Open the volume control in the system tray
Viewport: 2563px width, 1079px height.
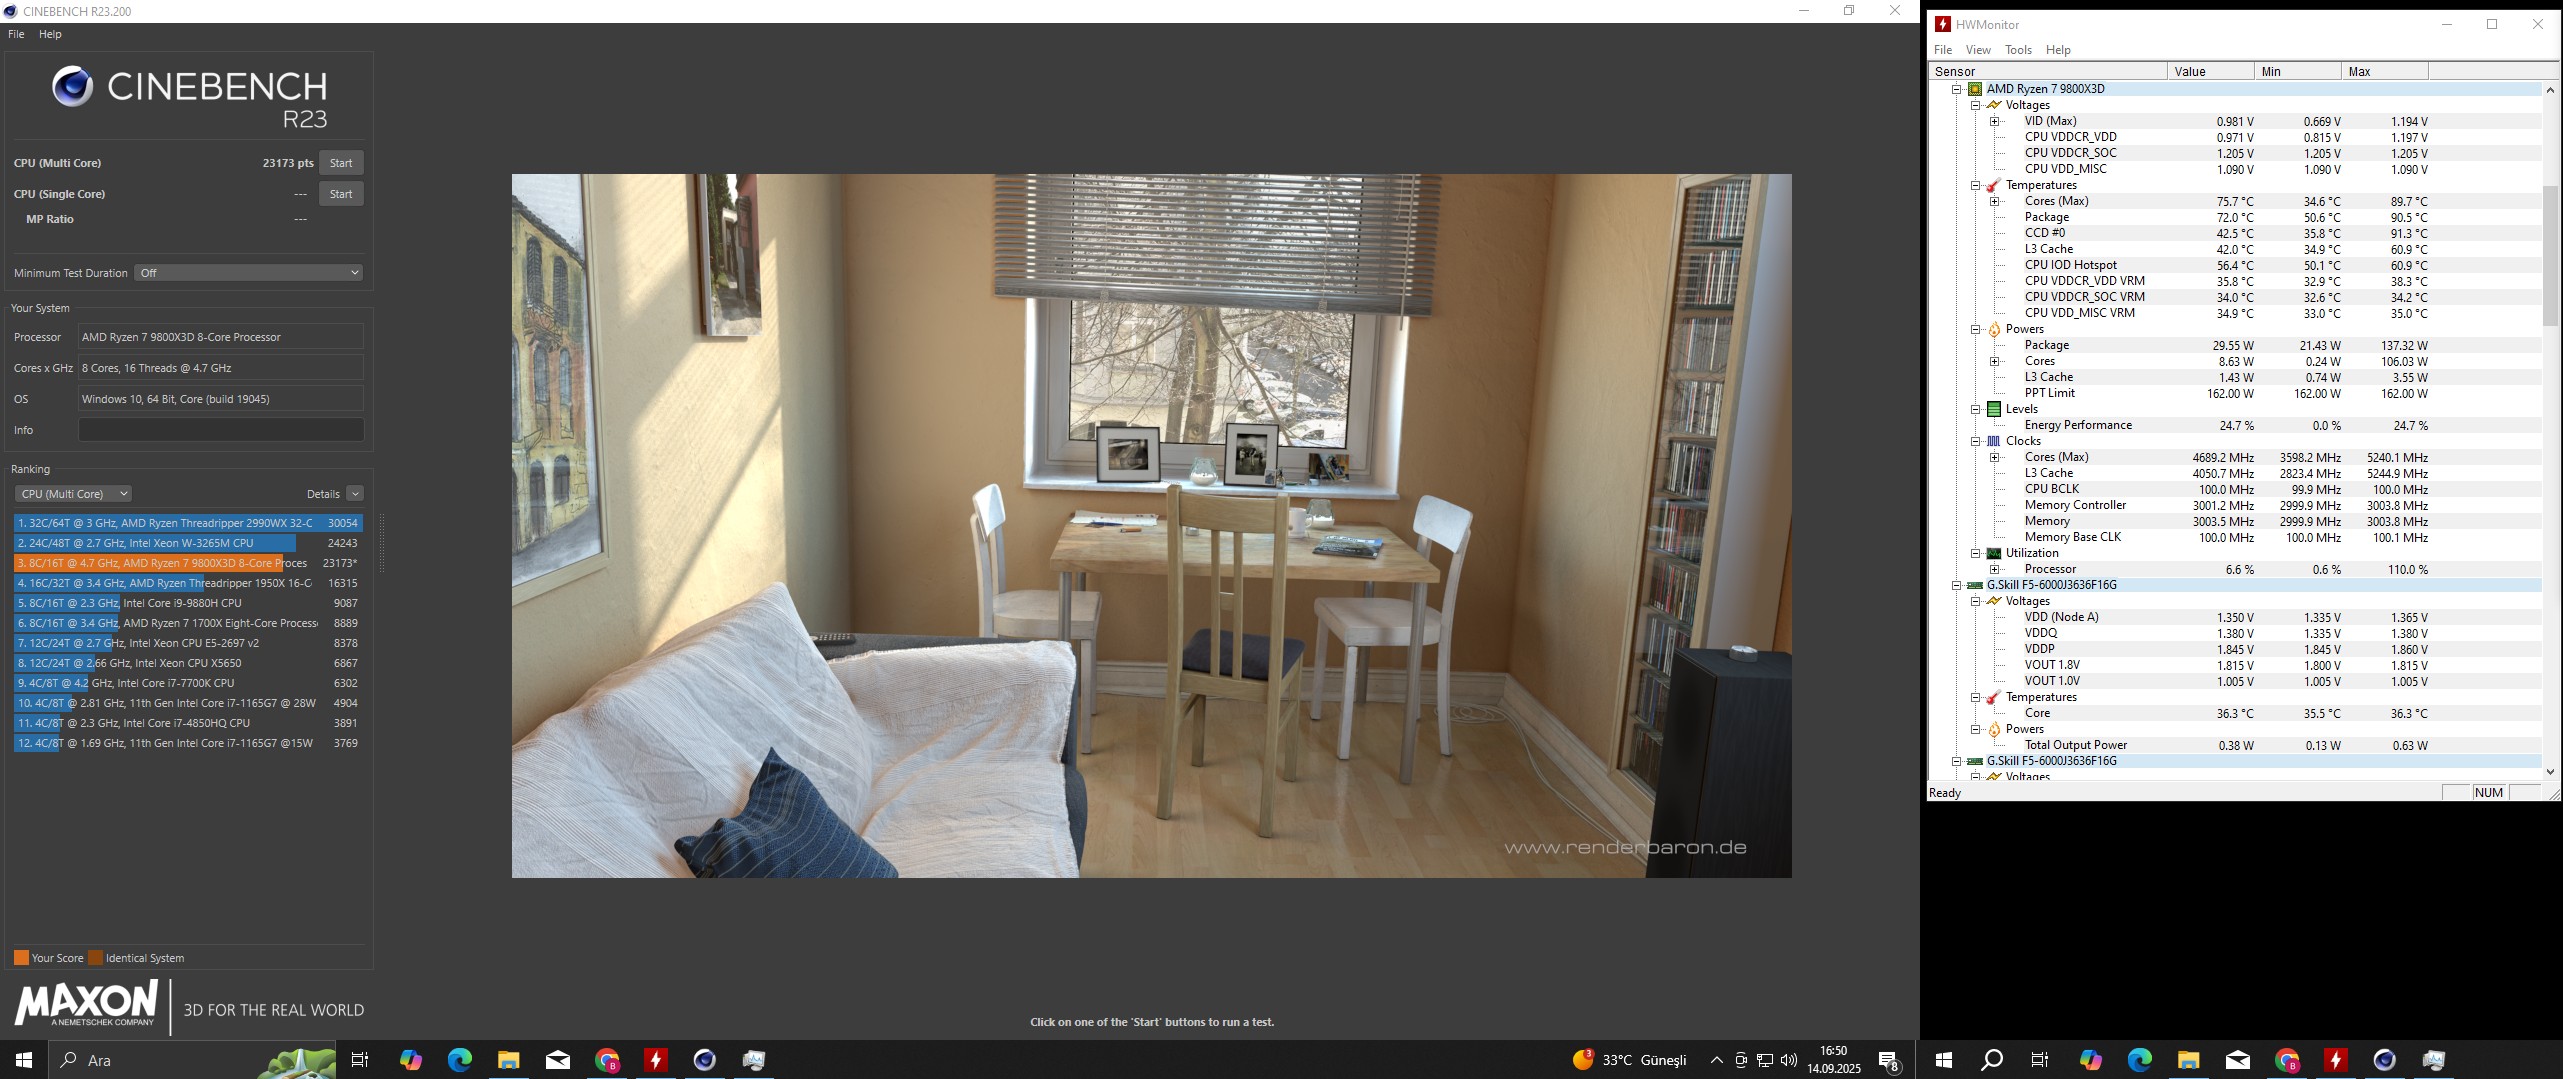(1789, 1060)
